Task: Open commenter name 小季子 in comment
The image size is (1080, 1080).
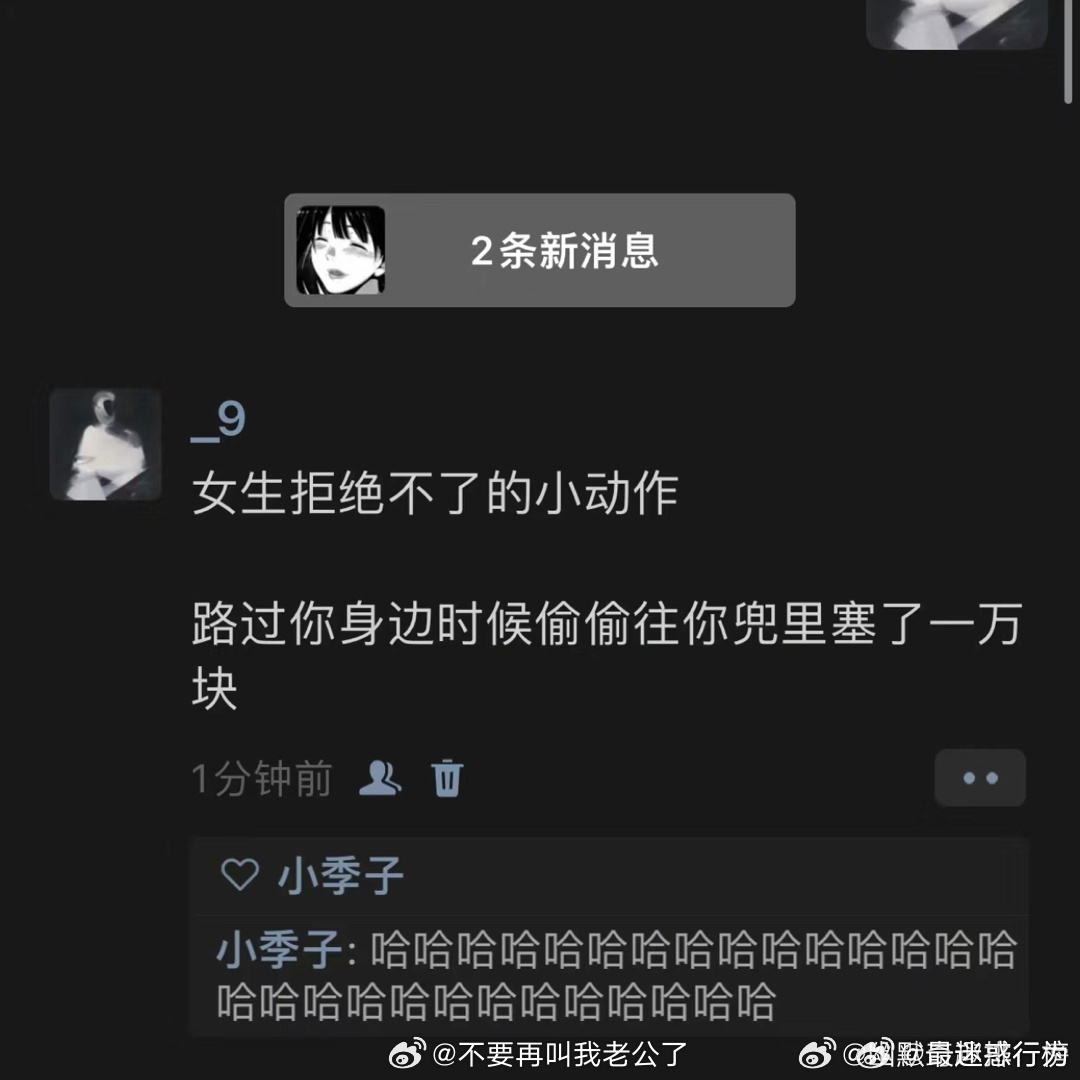Action: 280,950
